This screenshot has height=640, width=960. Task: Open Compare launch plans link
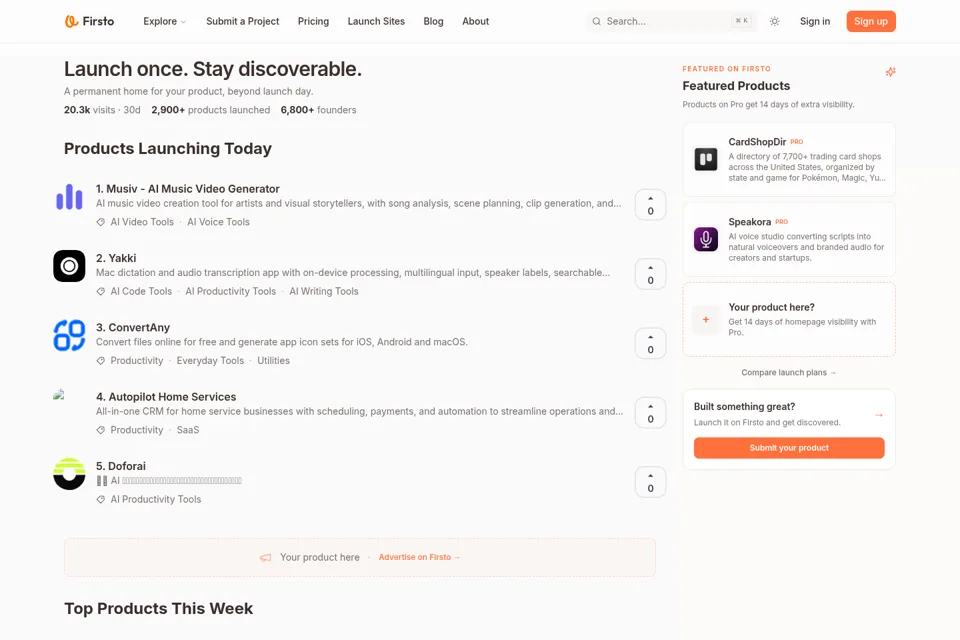point(789,372)
